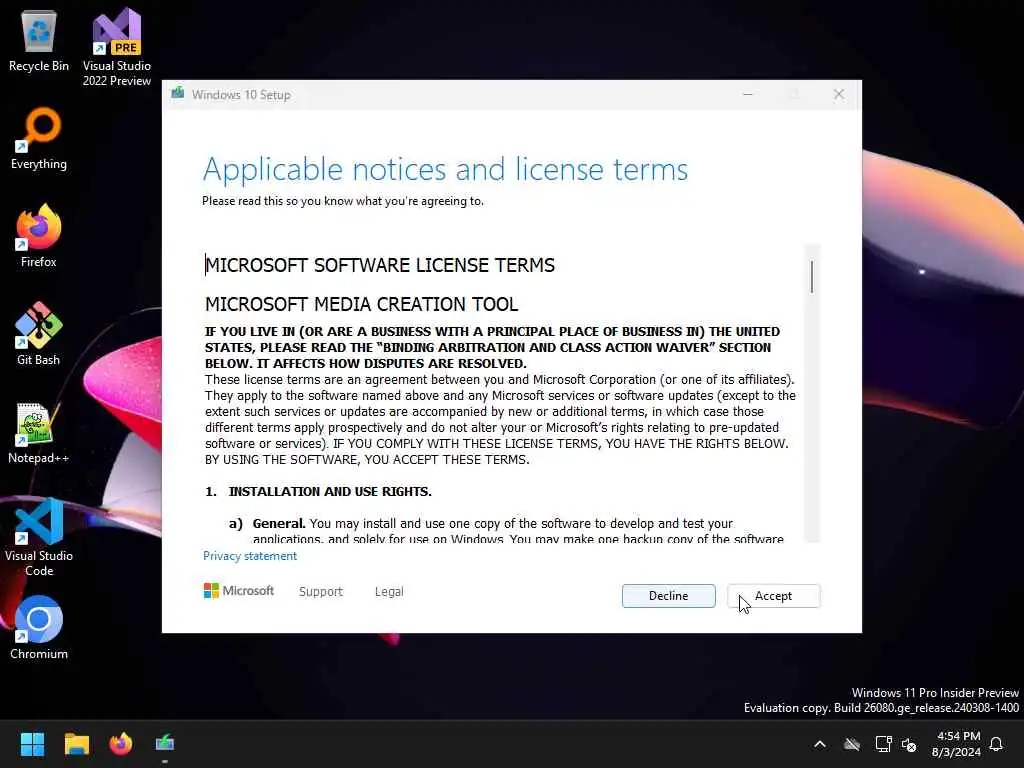Minimize the Windows 10 Setup window

(x=748, y=95)
